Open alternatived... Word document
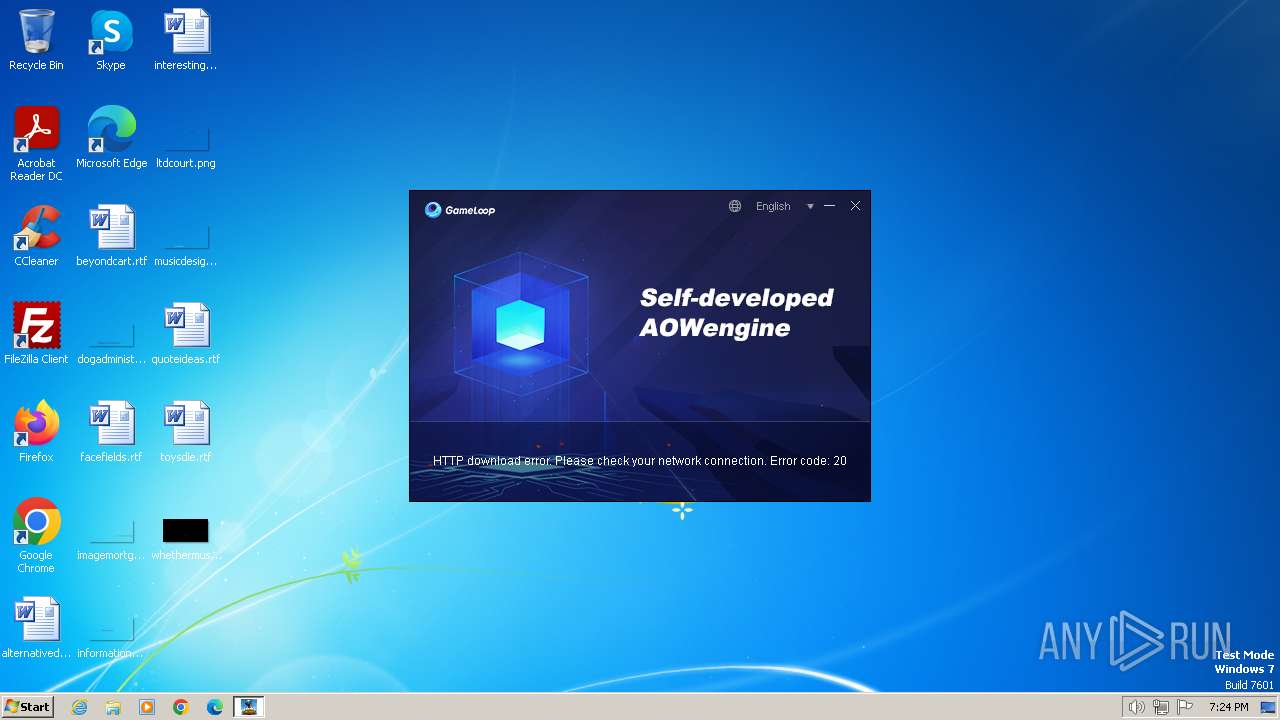 pyautogui.click(x=36, y=628)
